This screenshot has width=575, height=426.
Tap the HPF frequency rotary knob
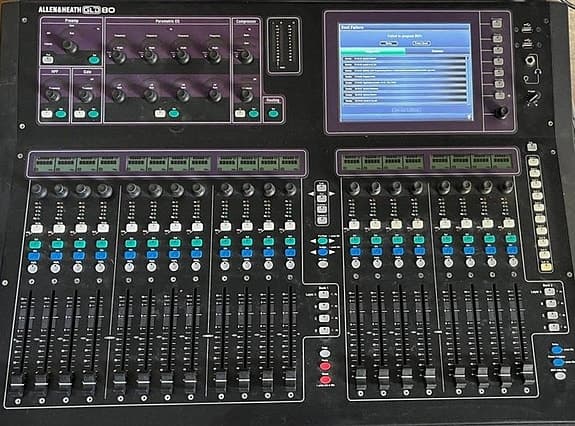pyautogui.click(x=53, y=95)
